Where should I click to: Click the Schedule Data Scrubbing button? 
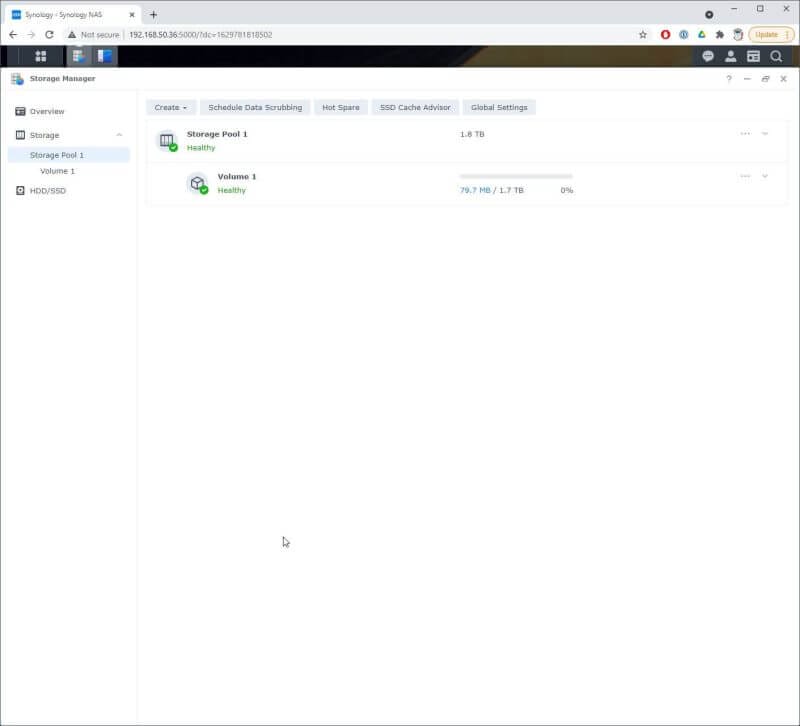(253, 107)
